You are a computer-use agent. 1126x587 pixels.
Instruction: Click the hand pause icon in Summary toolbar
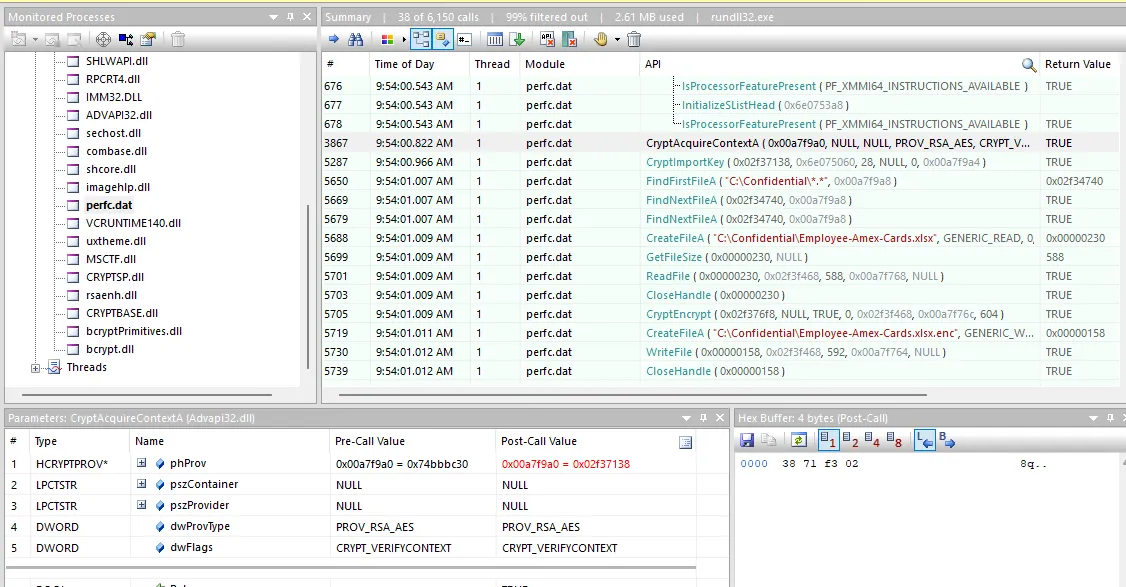[601, 40]
